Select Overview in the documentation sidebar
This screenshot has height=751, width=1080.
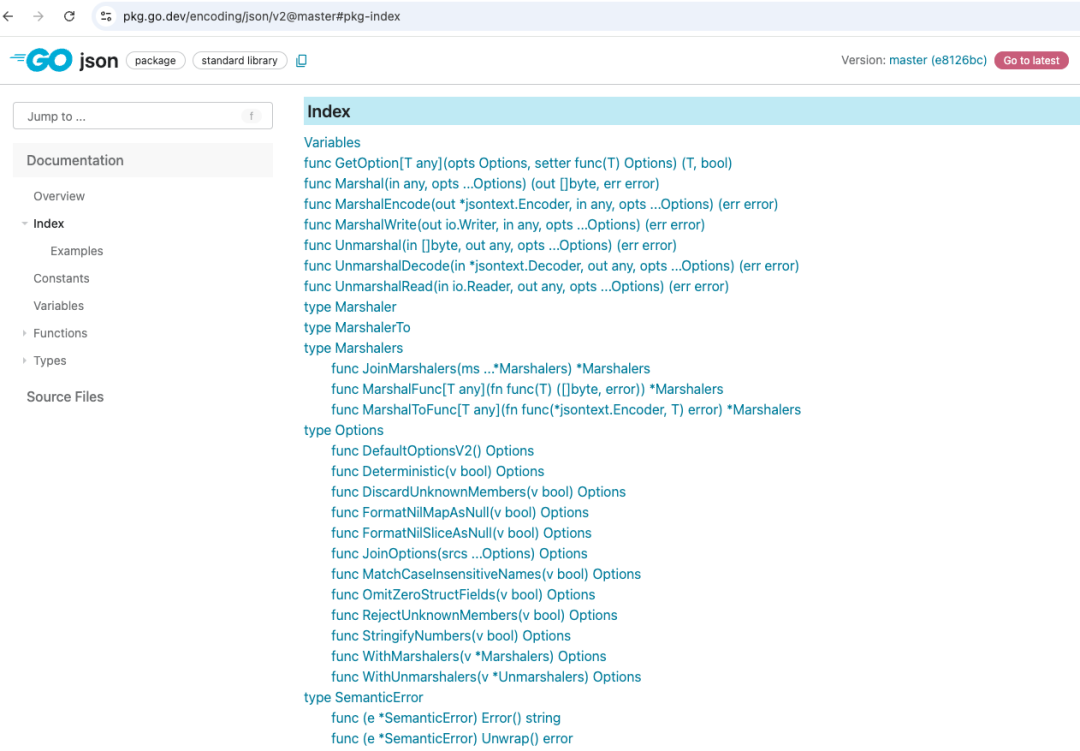pyautogui.click(x=61, y=195)
